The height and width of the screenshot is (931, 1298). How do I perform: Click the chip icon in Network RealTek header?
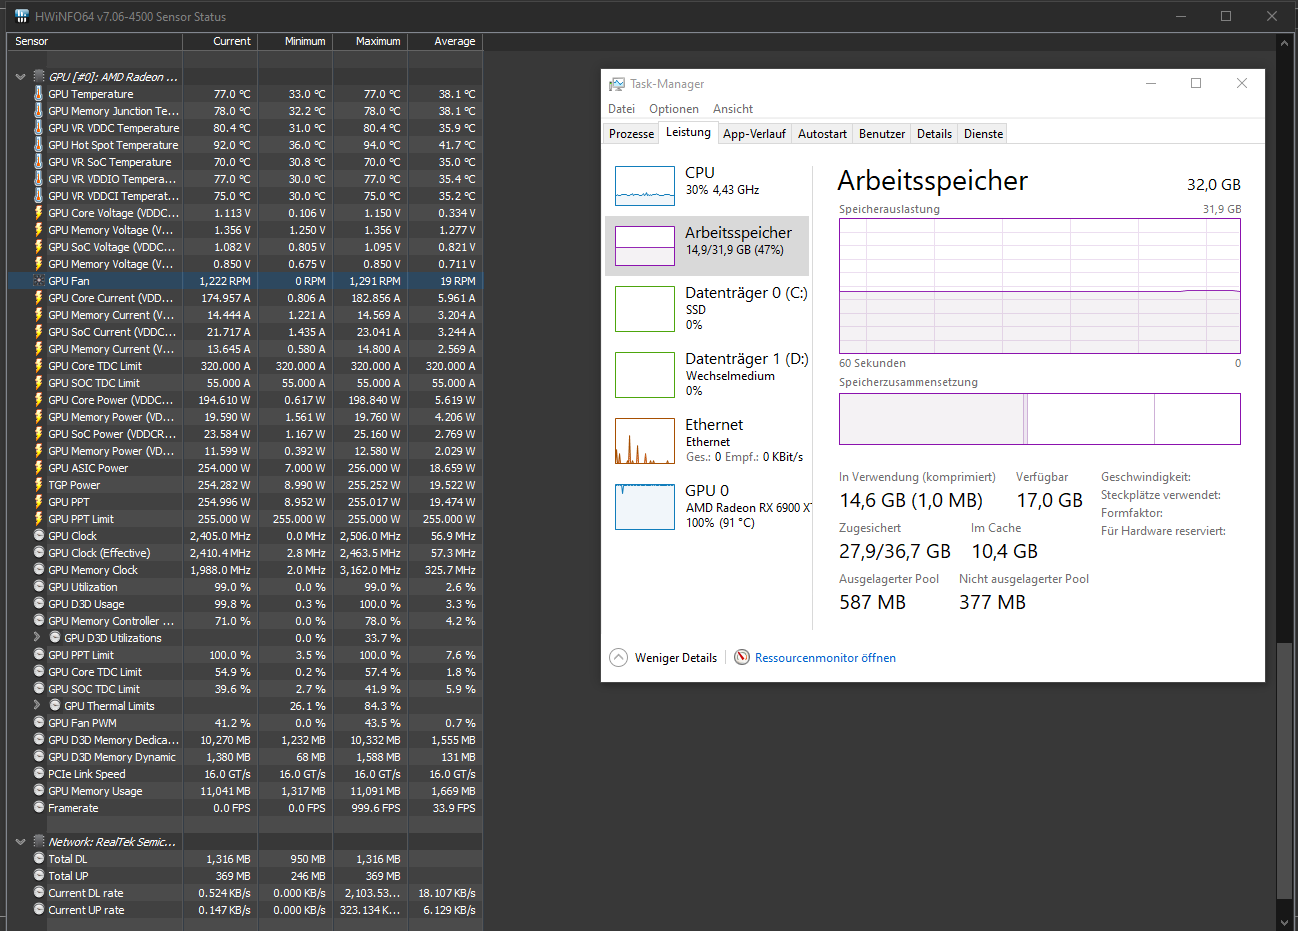pyautogui.click(x=39, y=842)
